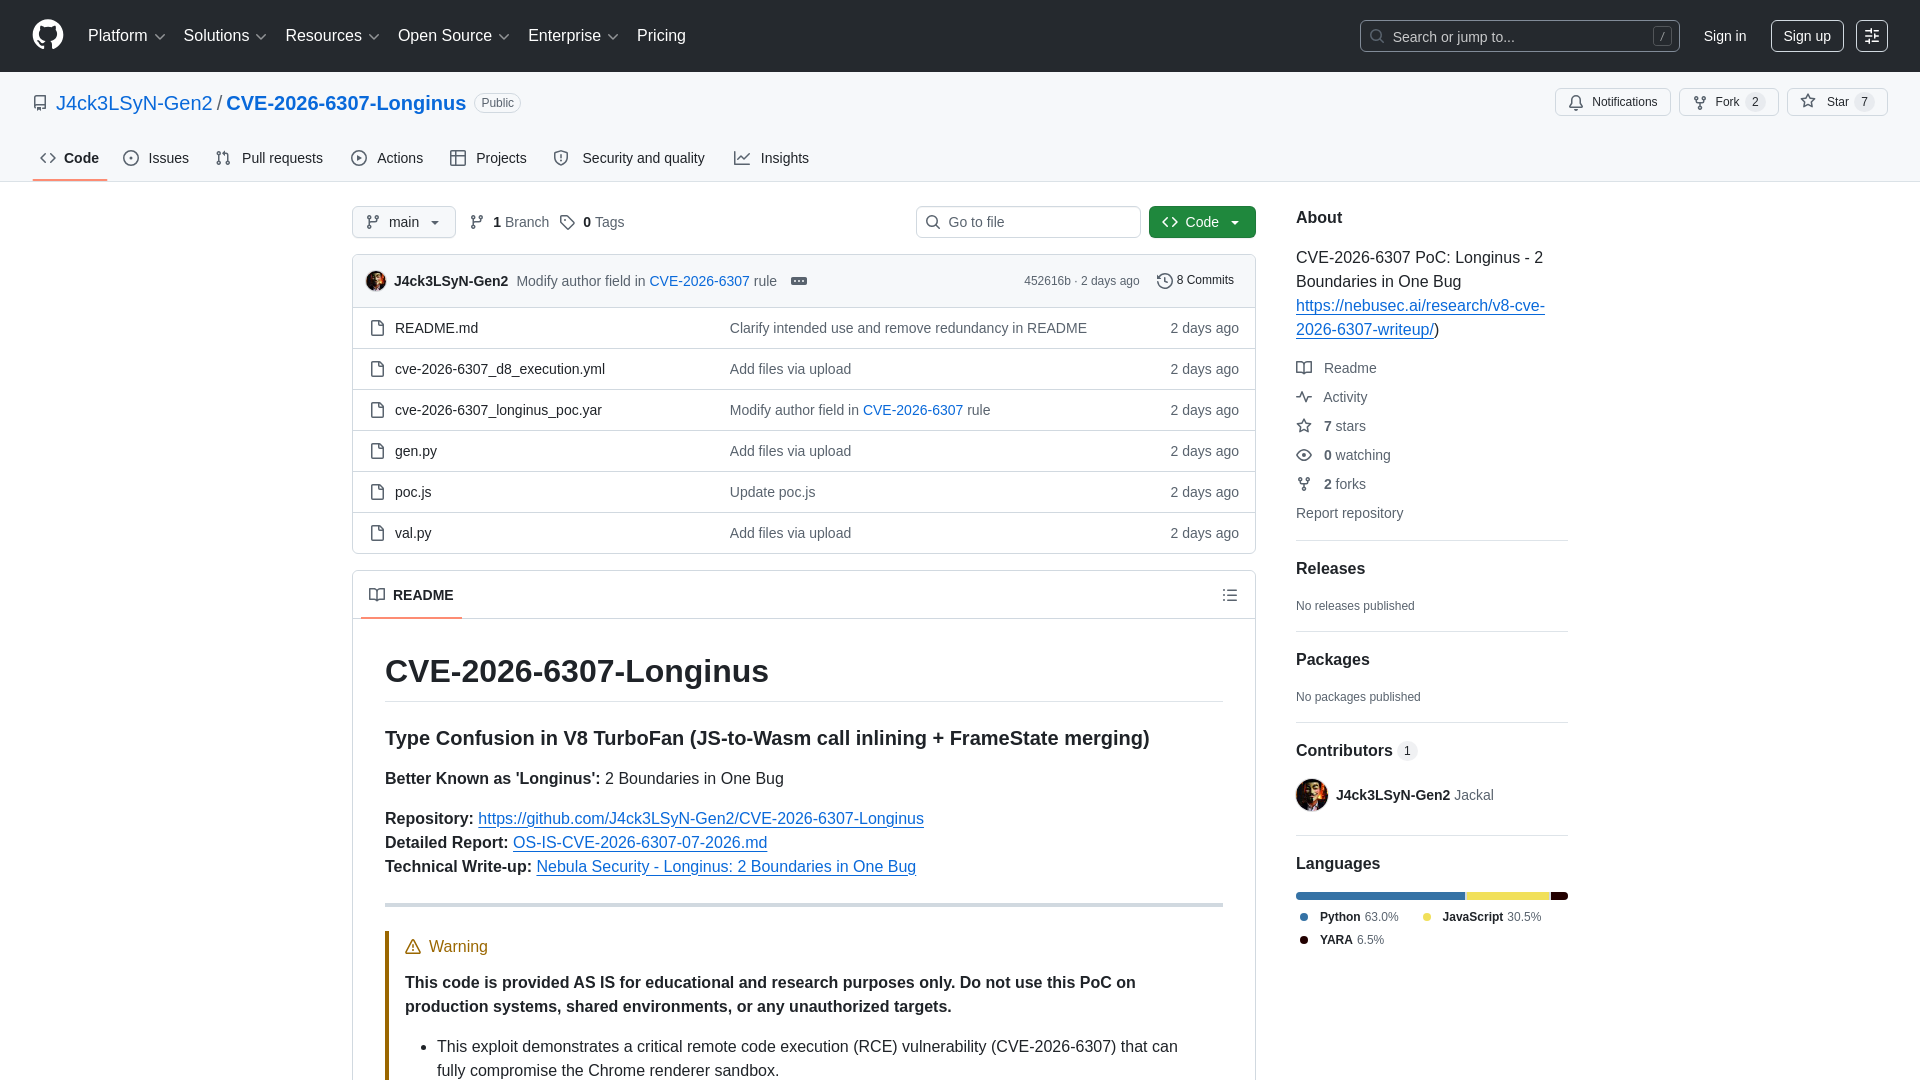Click the pulse icon beside Activity
Image resolution: width=1920 pixels, height=1080 pixels.
pyautogui.click(x=1304, y=397)
